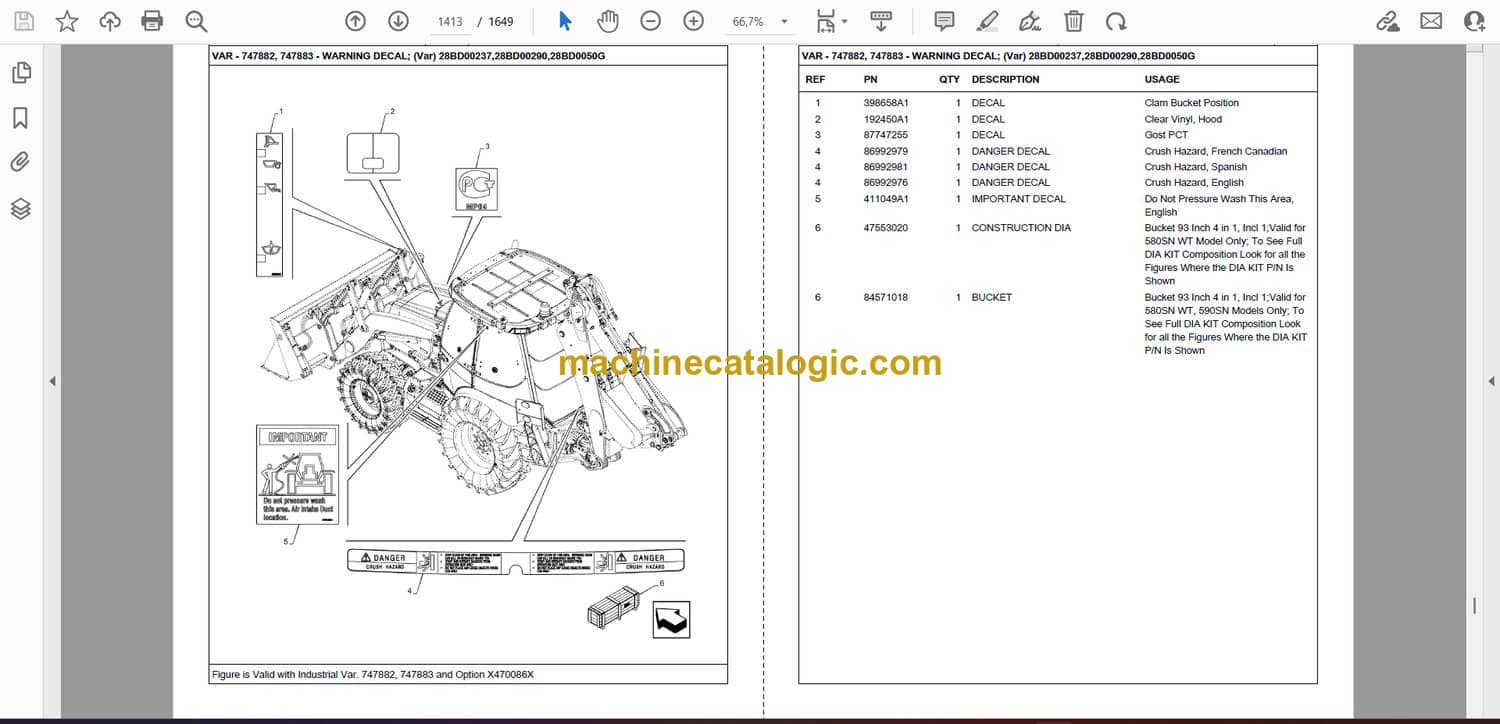The image size is (1500, 724).
Task: Expand the fit page options arrow
Action: coord(845,21)
